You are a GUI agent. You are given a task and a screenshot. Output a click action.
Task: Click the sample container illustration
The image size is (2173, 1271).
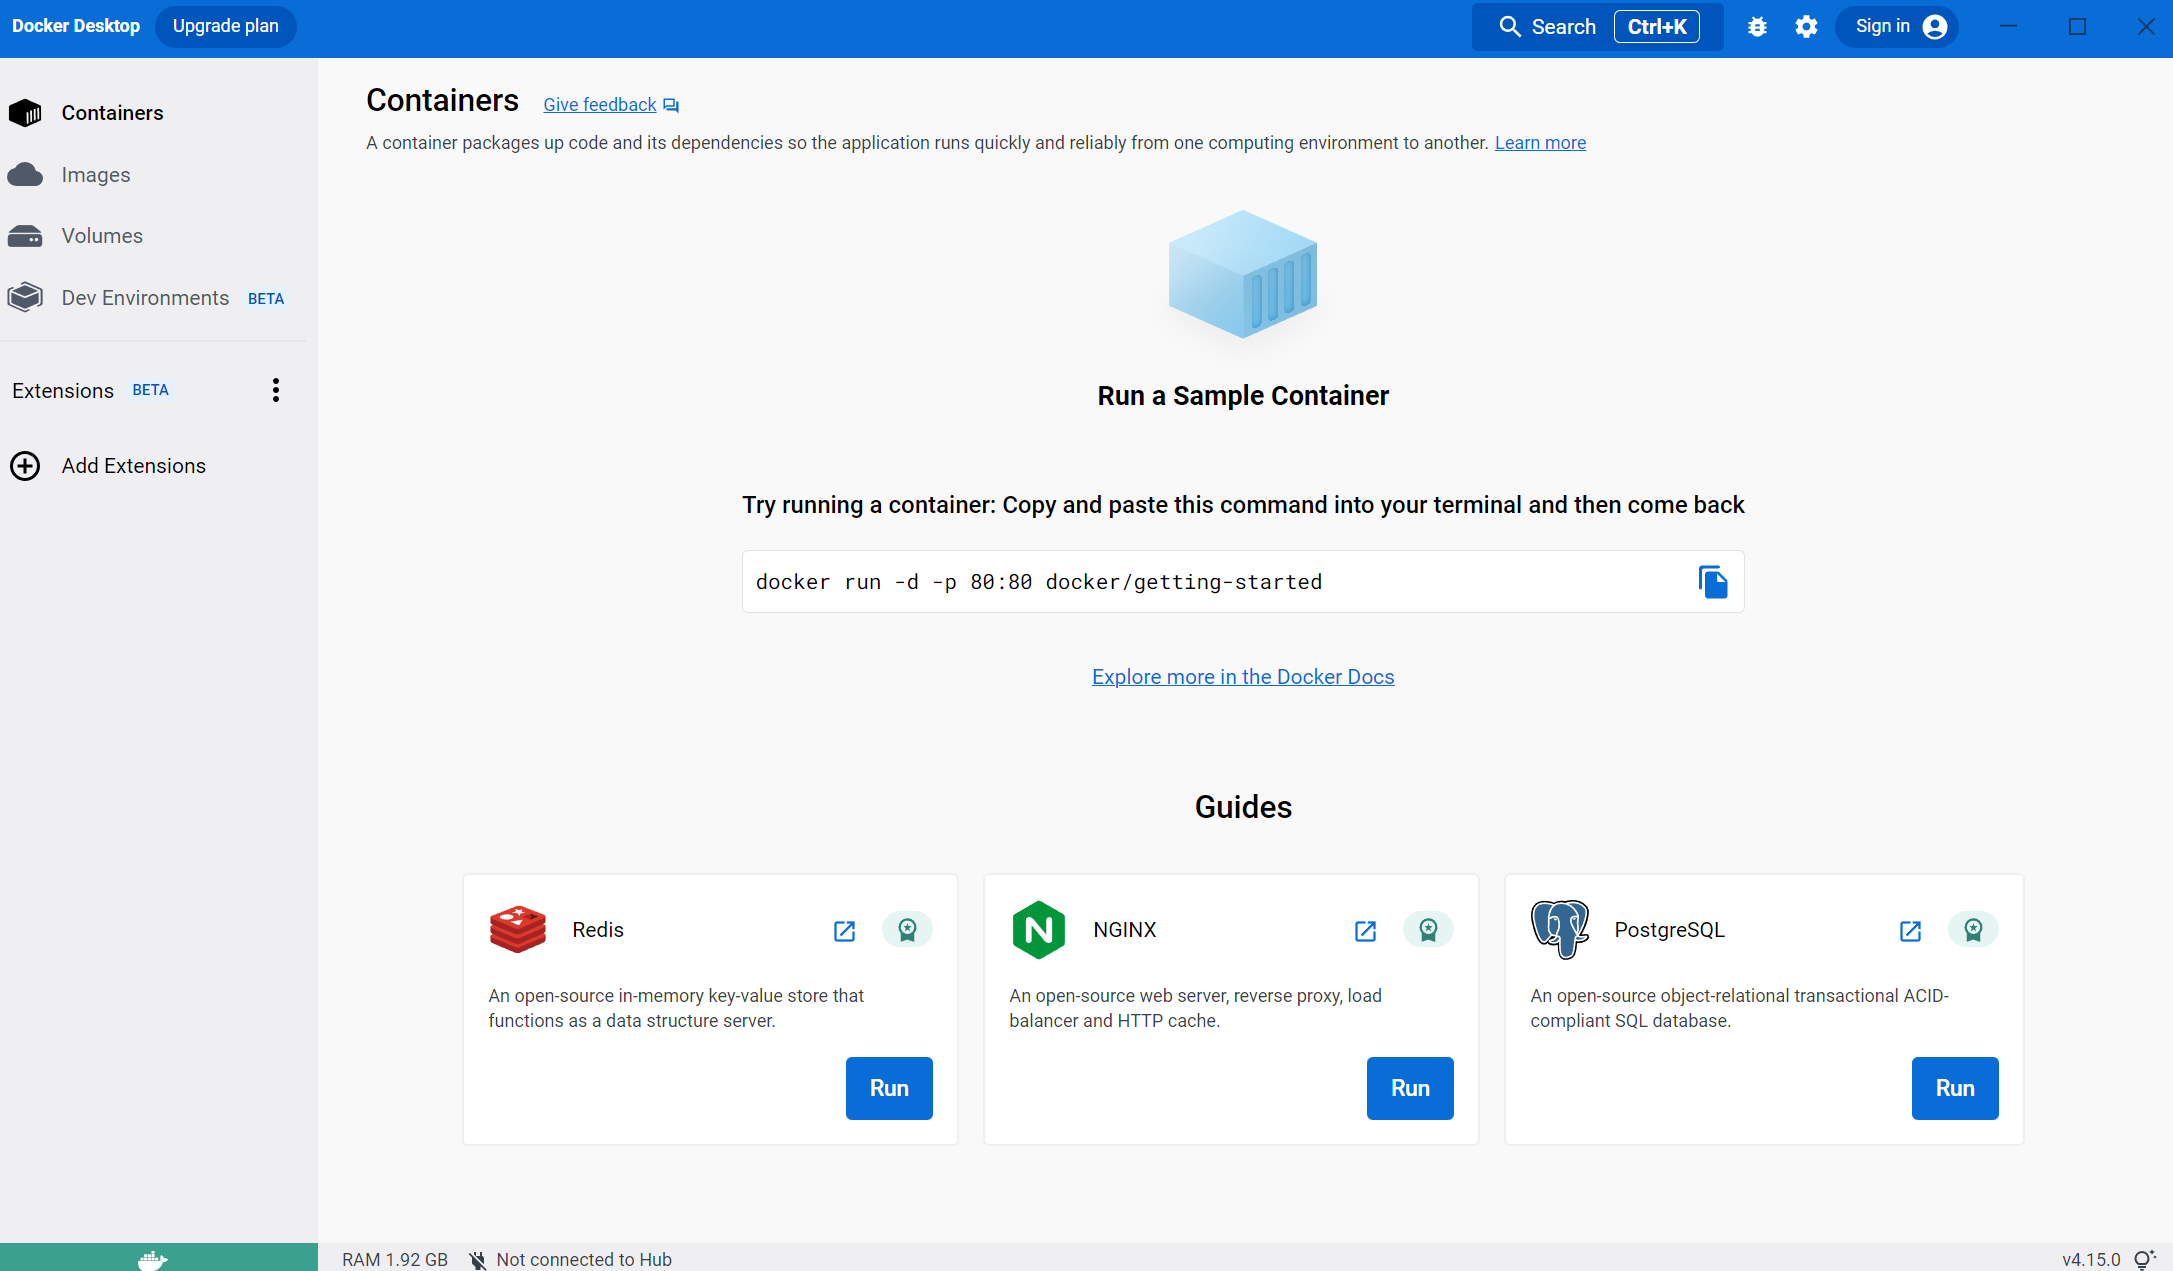click(x=1243, y=274)
